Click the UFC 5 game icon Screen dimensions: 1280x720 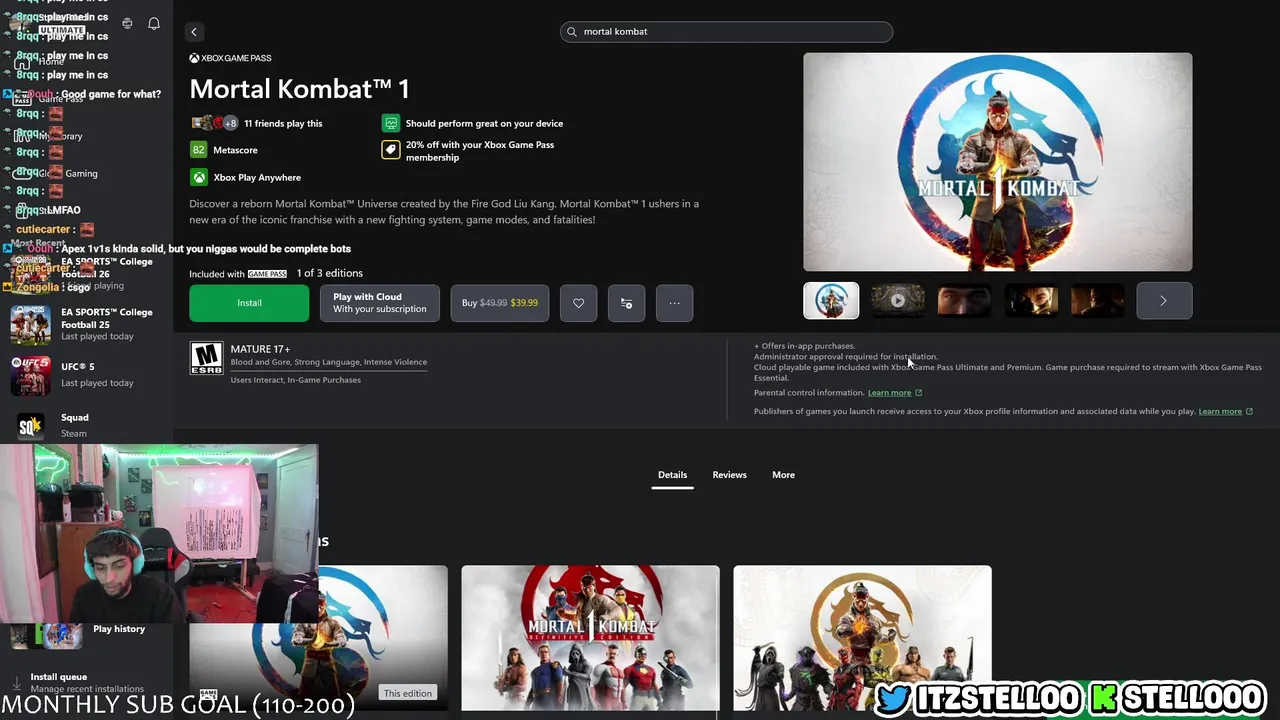tap(30, 375)
